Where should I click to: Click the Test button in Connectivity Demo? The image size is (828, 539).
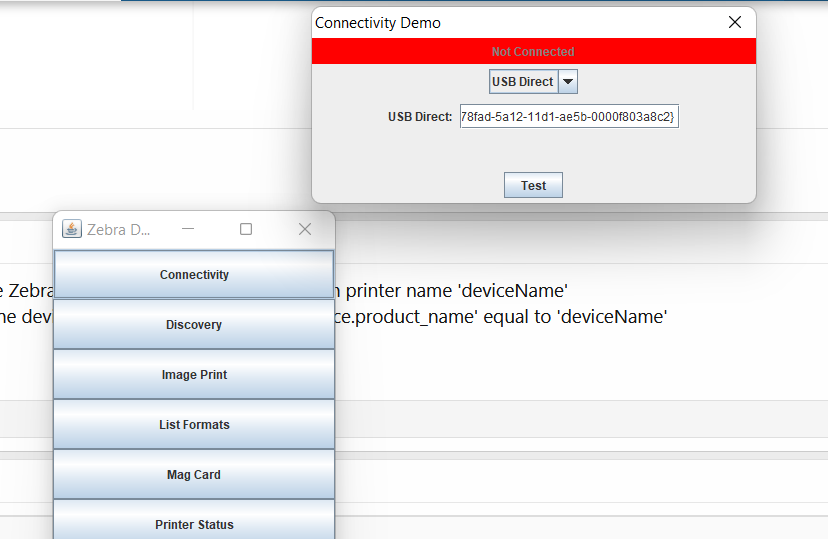pyautogui.click(x=533, y=185)
